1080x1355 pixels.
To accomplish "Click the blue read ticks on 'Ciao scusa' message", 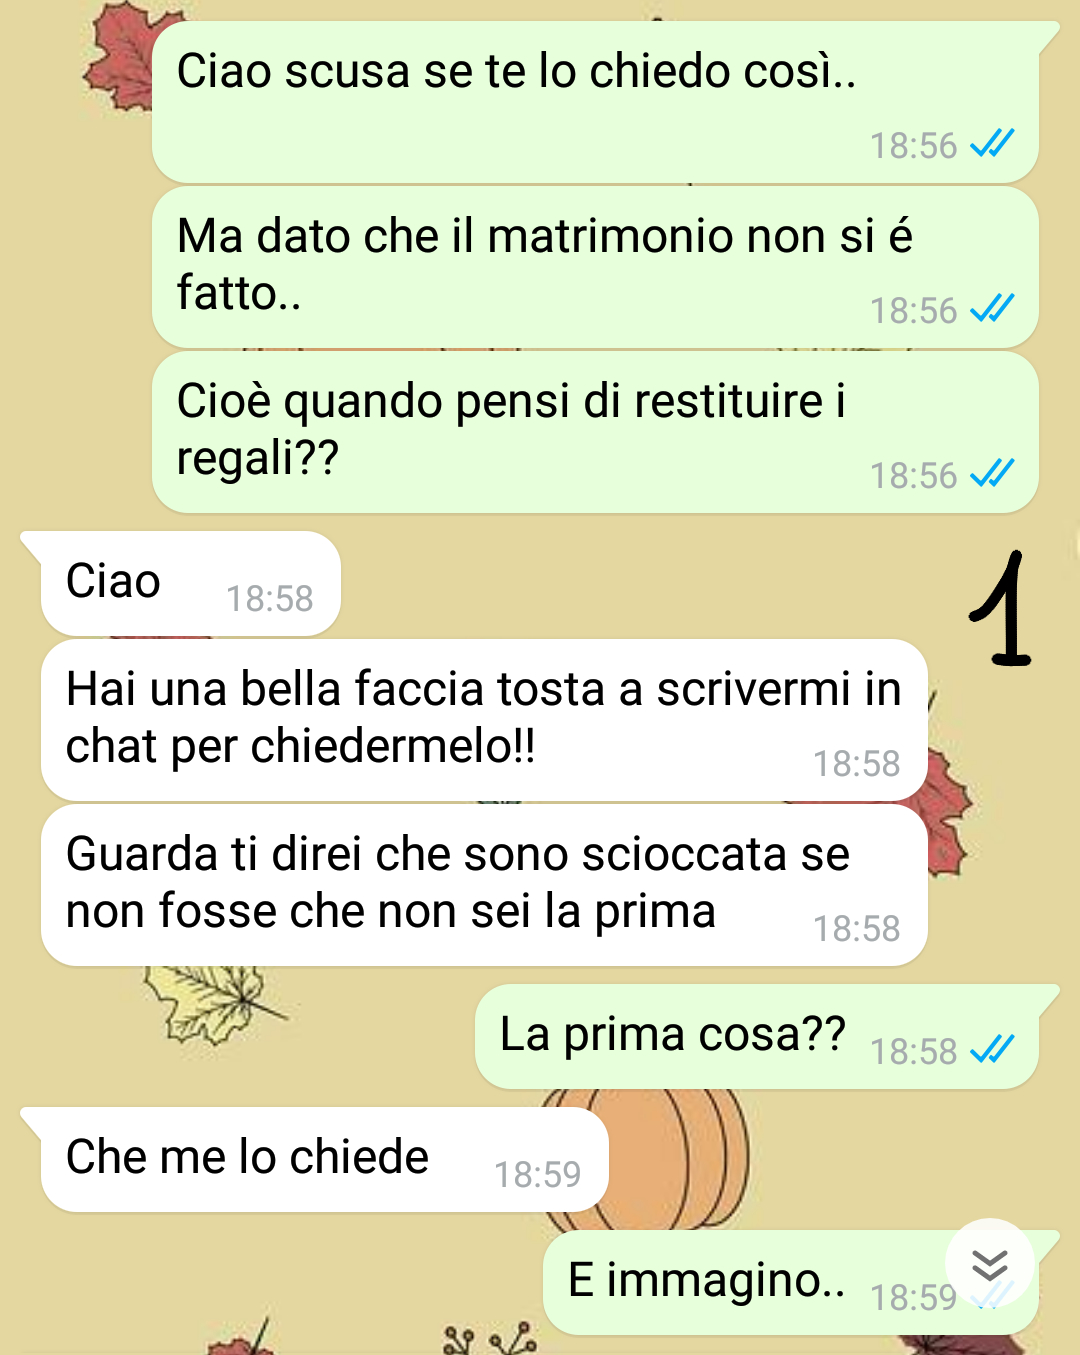I will click(x=992, y=144).
